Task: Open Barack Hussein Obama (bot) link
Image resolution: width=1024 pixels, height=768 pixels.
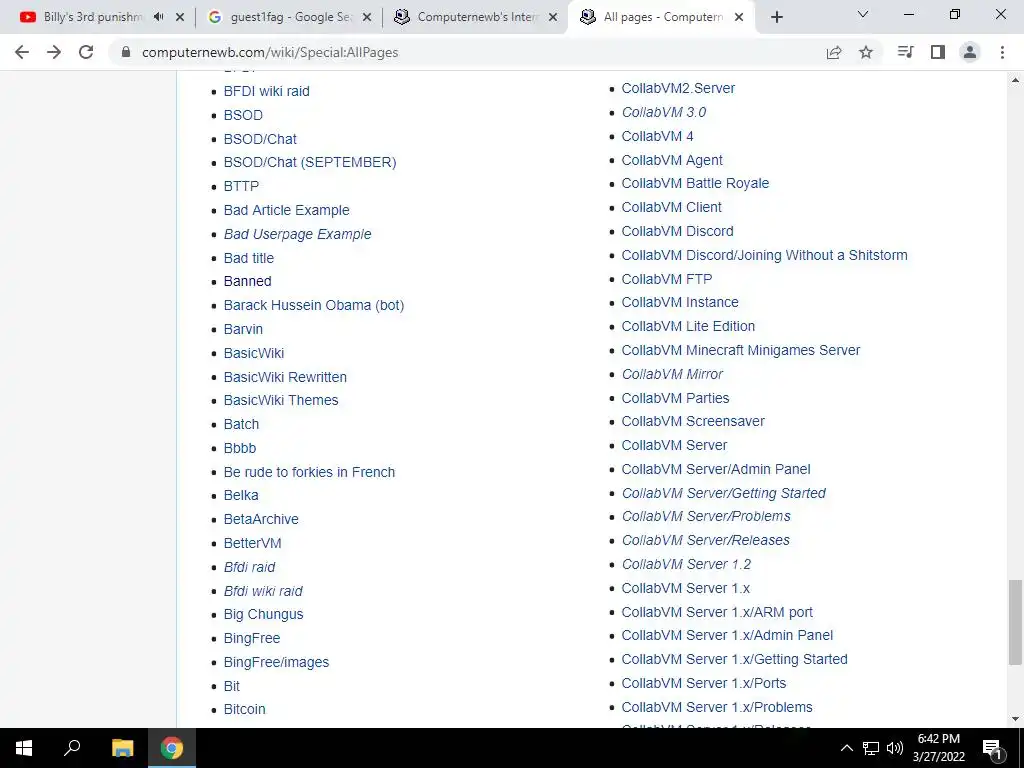Action: [x=314, y=305]
